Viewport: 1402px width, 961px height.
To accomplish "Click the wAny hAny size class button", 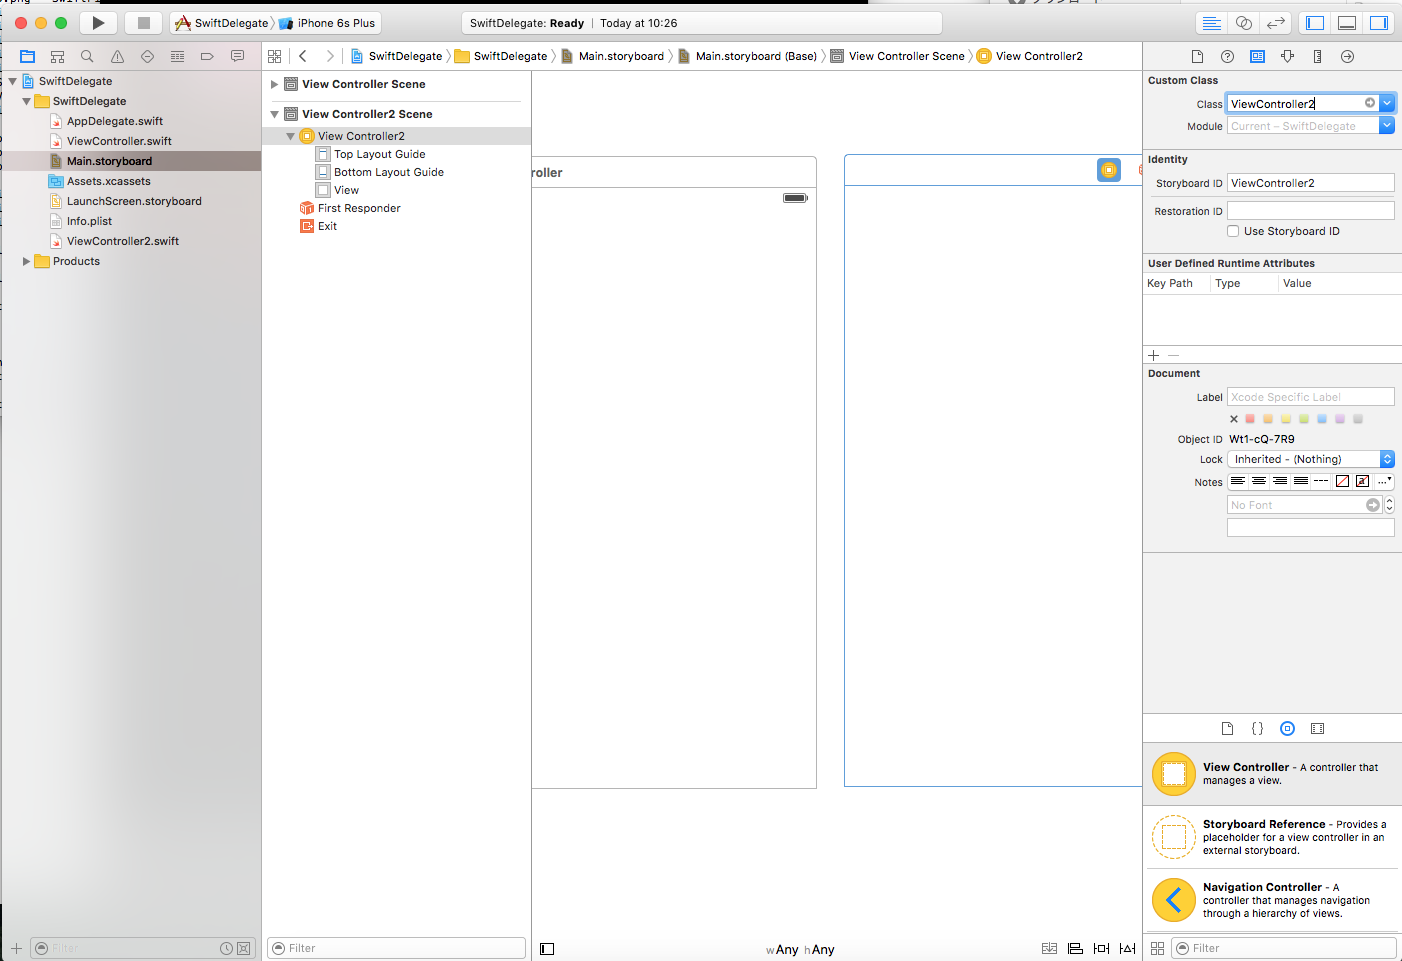I will 800,949.
